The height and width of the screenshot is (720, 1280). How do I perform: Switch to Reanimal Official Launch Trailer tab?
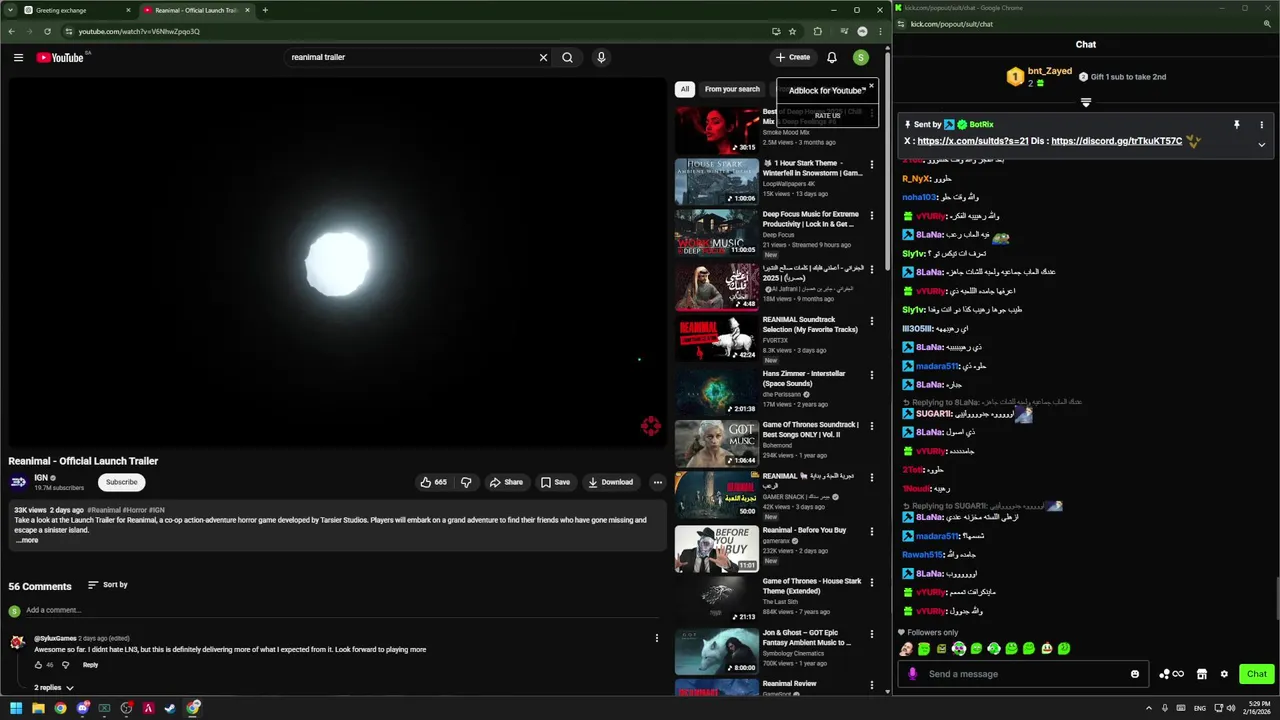(x=197, y=10)
